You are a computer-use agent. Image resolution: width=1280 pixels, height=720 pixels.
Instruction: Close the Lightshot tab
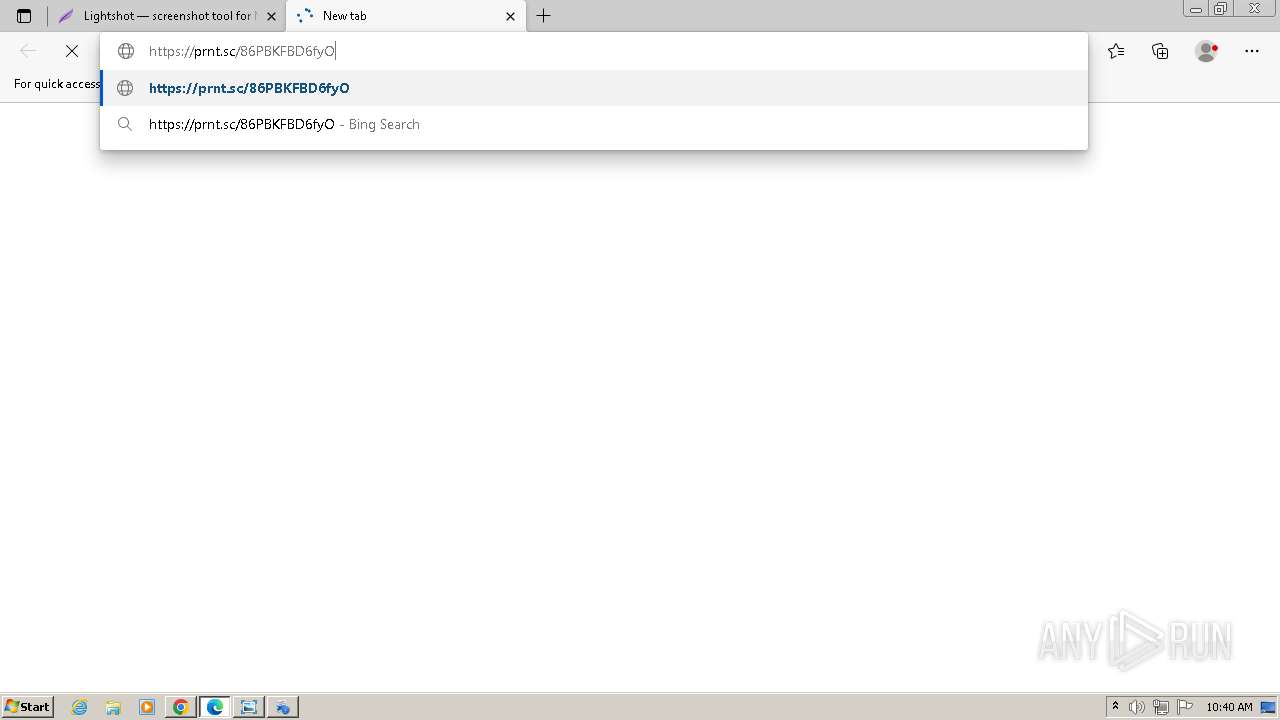tap(271, 16)
